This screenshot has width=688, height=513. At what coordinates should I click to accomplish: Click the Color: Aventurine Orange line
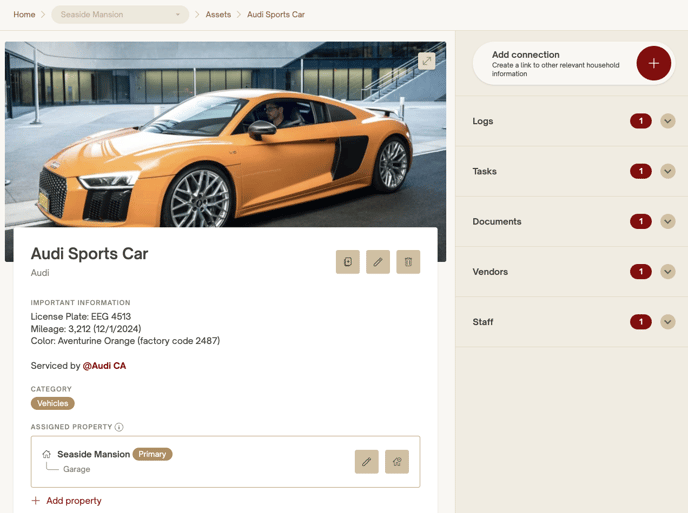[x=125, y=341]
